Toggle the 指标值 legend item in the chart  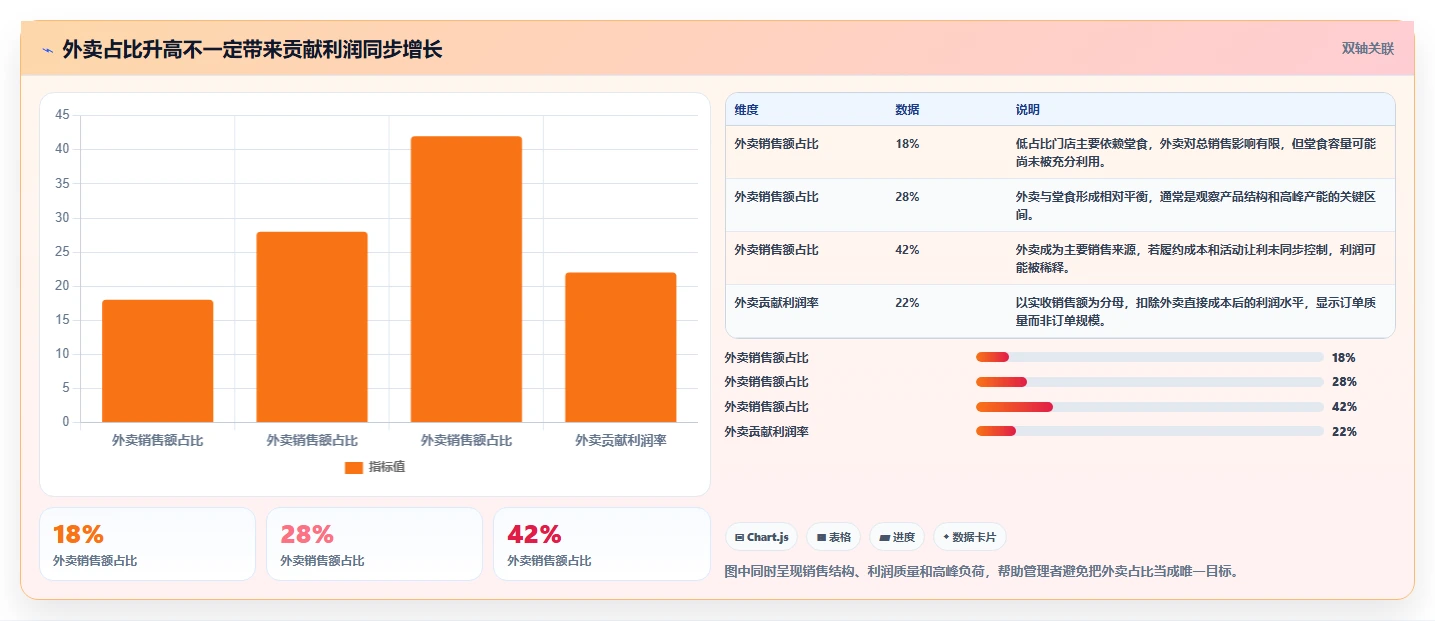[375, 467]
